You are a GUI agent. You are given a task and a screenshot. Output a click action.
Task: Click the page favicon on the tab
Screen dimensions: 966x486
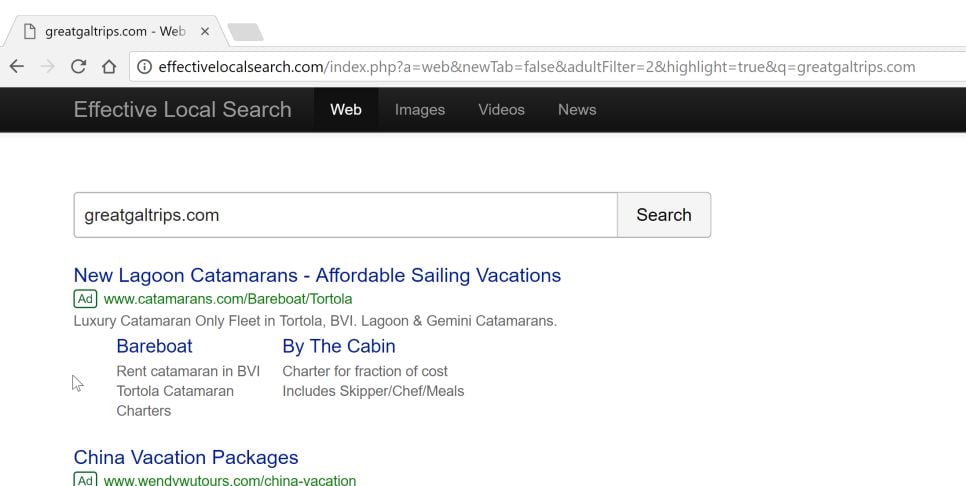point(30,31)
